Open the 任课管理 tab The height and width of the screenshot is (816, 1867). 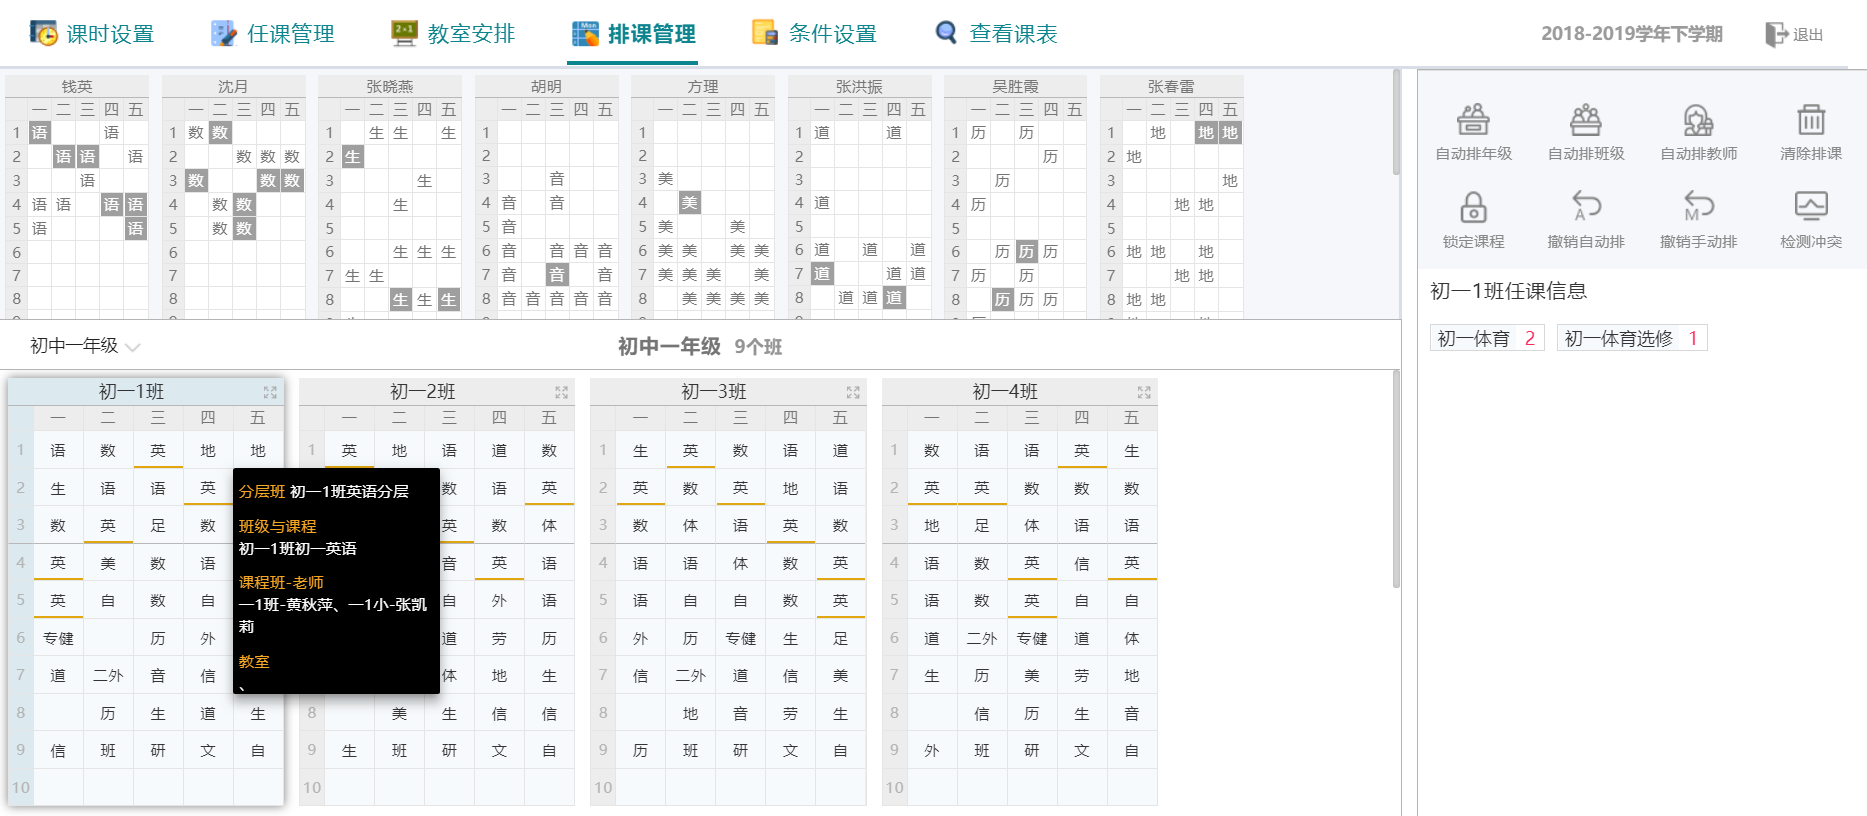click(x=273, y=34)
